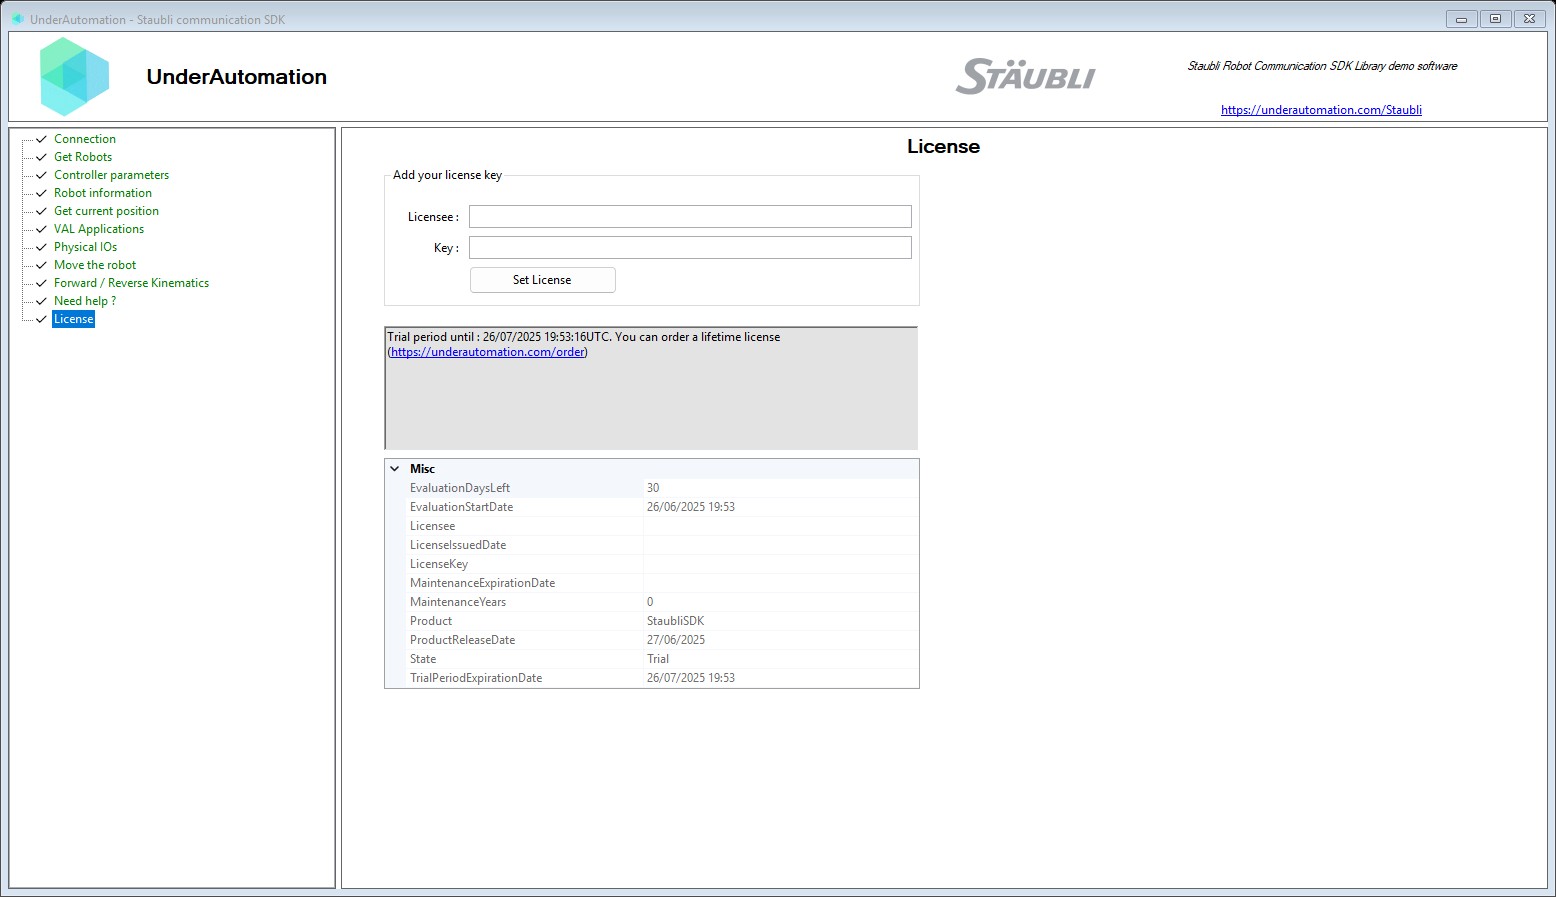Focus the Key input field

coord(690,248)
